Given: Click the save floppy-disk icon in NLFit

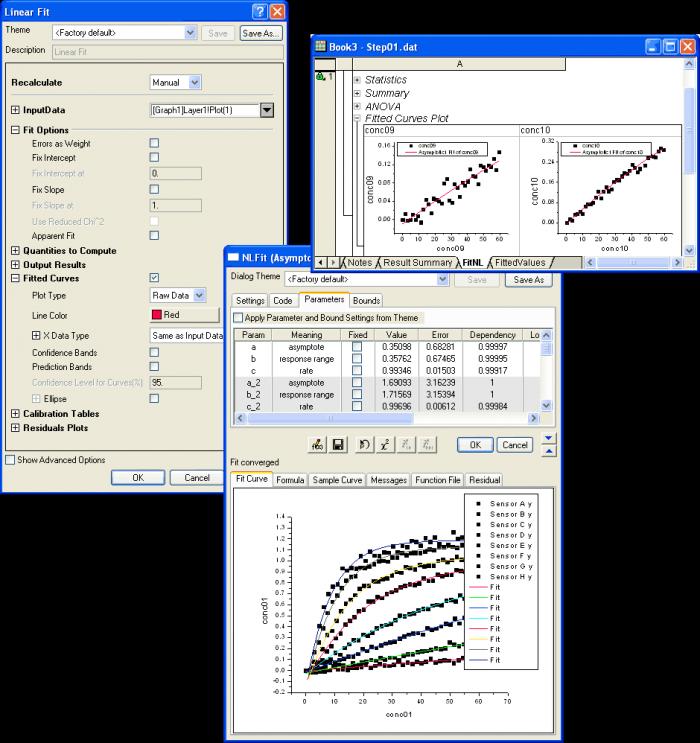Looking at the screenshot, I should [x=338, y=444].
